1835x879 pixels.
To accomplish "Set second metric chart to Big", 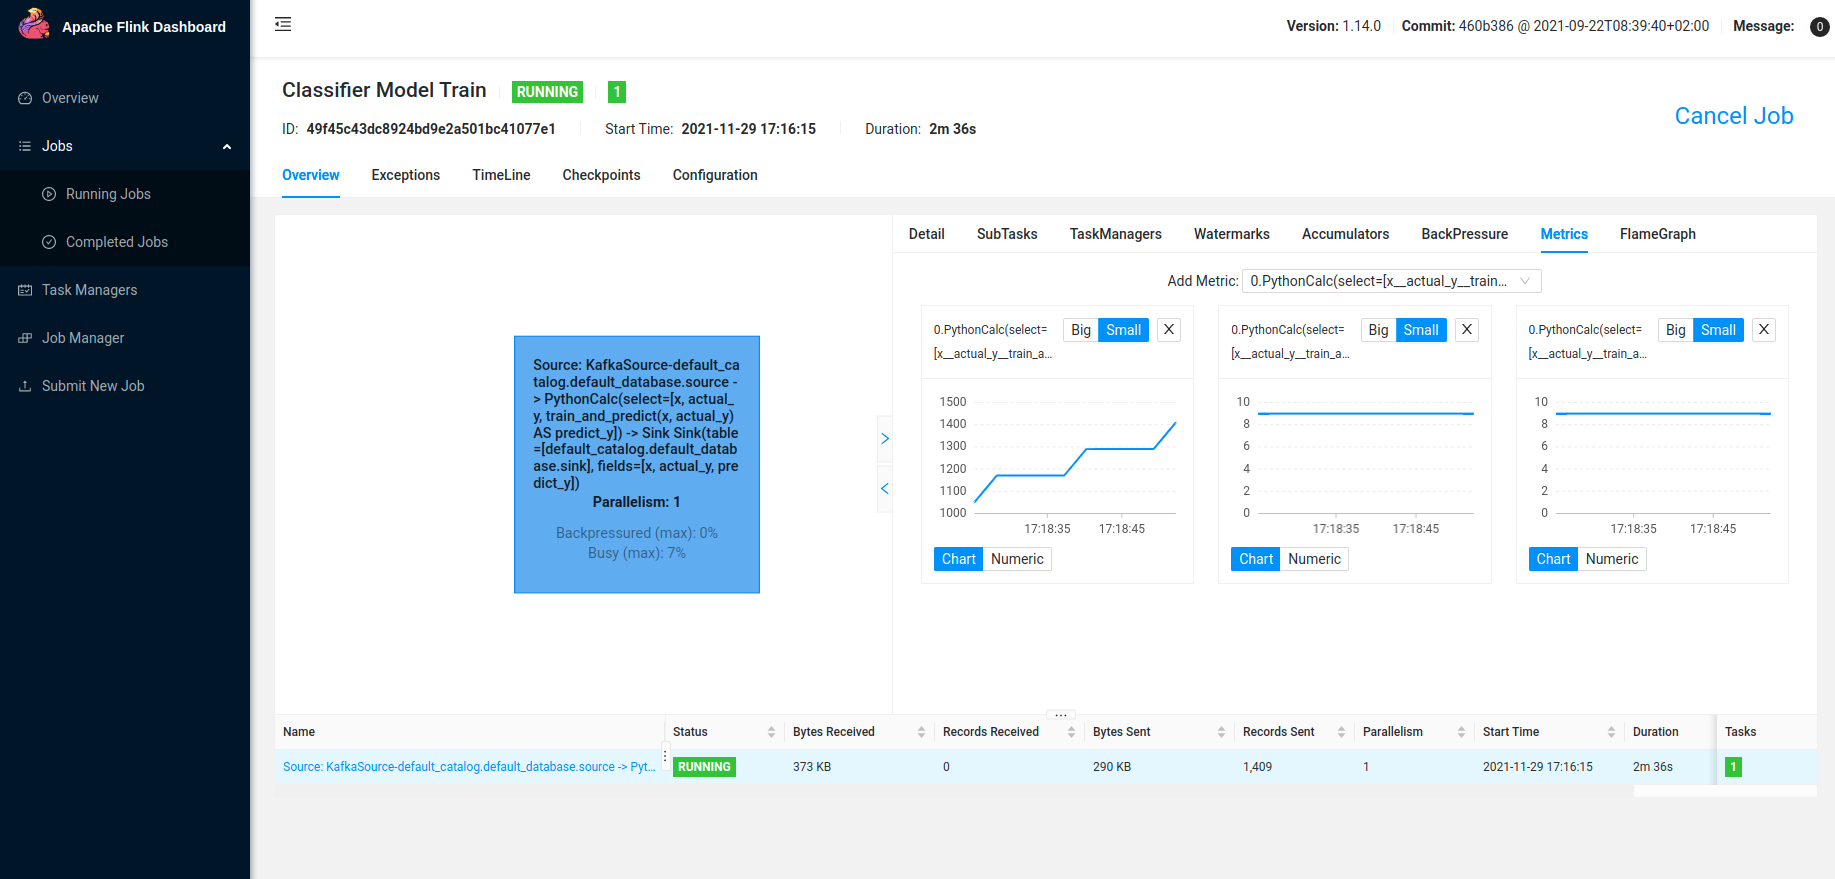I will coord(1378,330).
